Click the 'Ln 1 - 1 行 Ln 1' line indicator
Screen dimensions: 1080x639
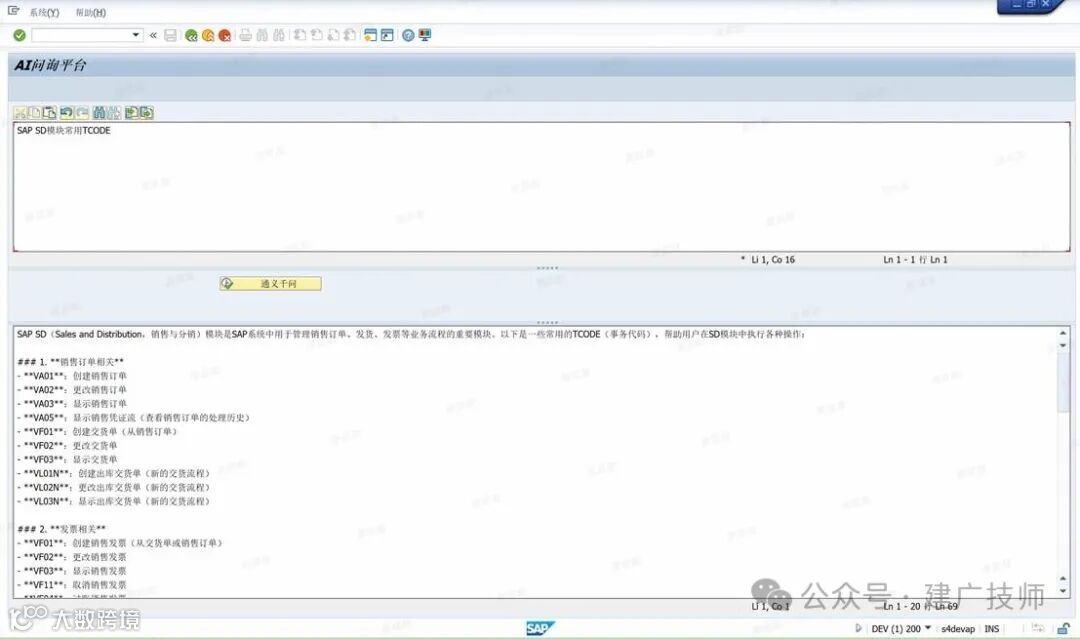(915, 260)
